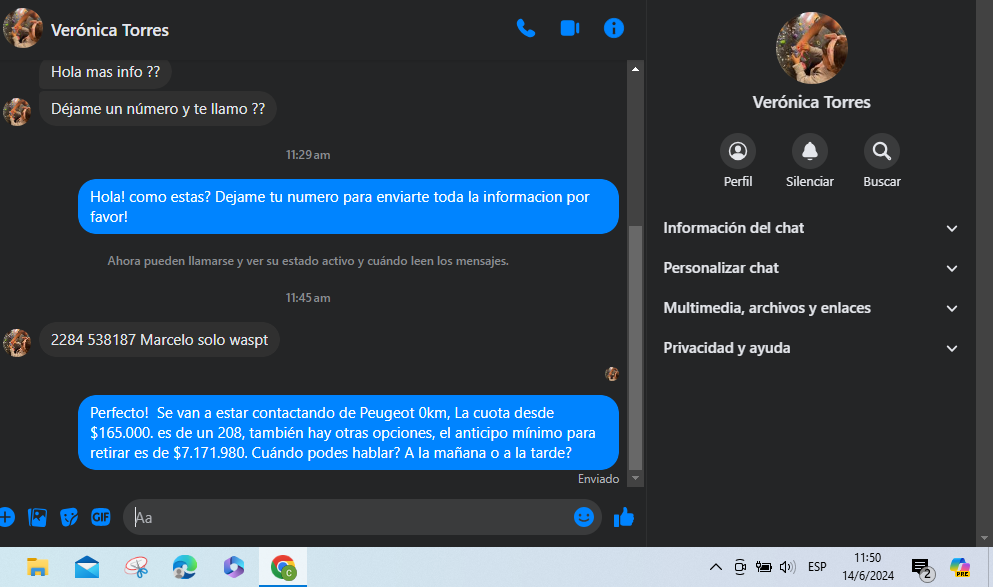The image size is (993, 587).
Task: Click the Aa message input field
Action: coord(350,518)
